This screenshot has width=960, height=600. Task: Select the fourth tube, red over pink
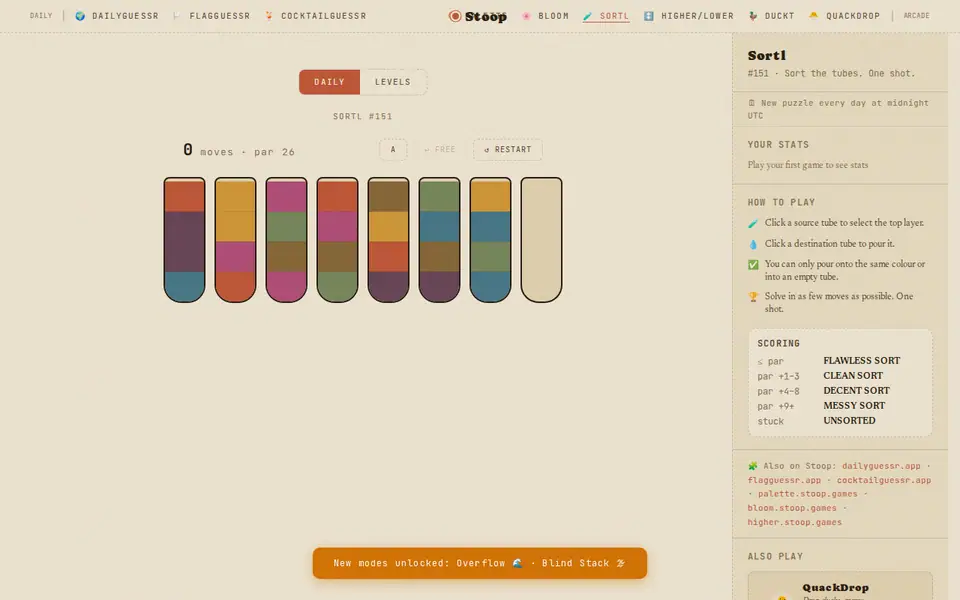[x=337, y=239]
